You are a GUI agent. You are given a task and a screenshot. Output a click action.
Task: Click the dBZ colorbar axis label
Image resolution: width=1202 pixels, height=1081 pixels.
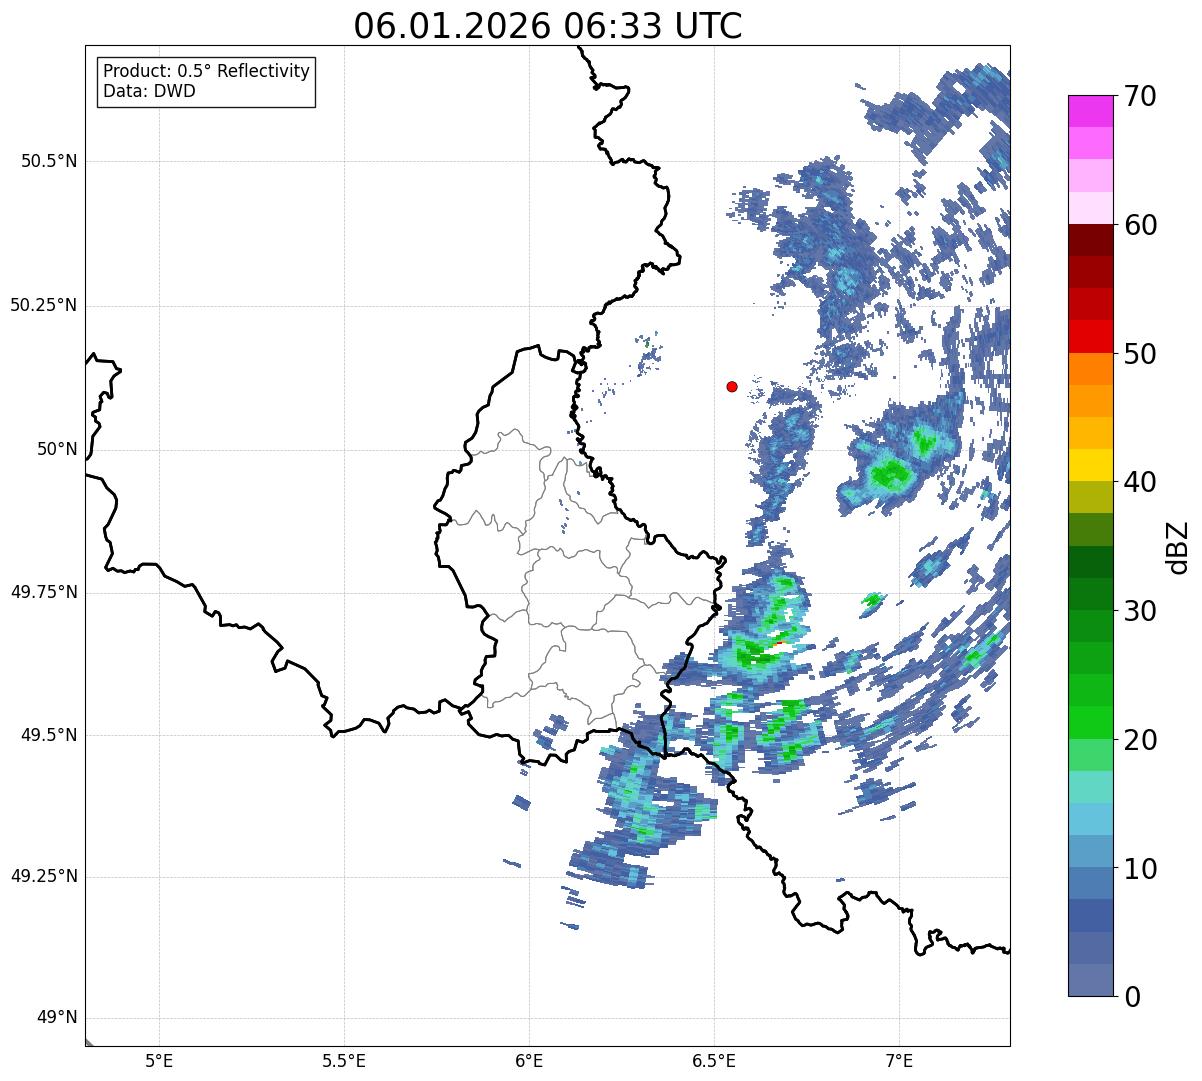coord(1178,547)
